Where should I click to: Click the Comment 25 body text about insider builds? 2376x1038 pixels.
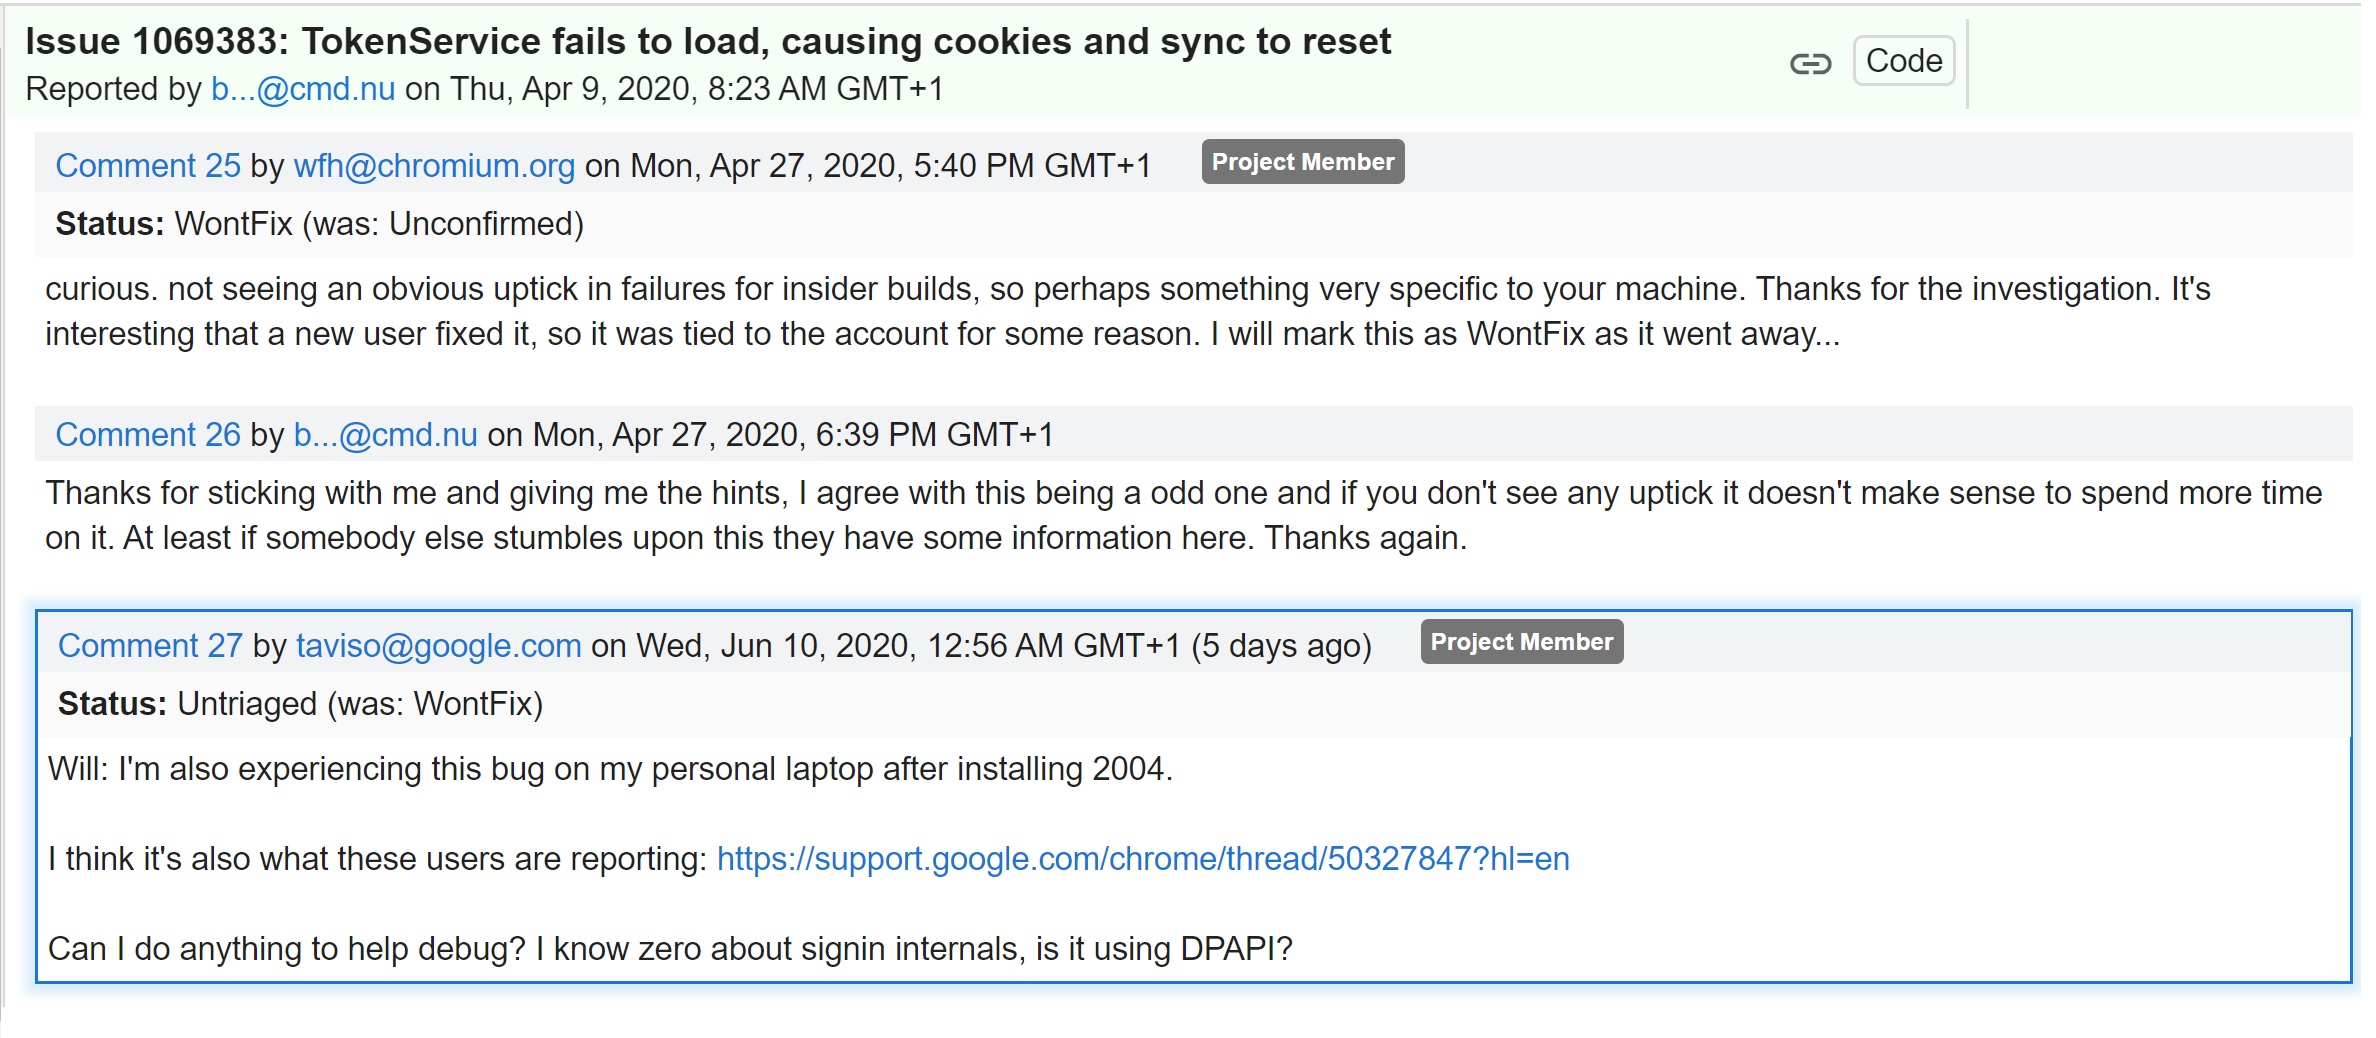coord(1127,311)
